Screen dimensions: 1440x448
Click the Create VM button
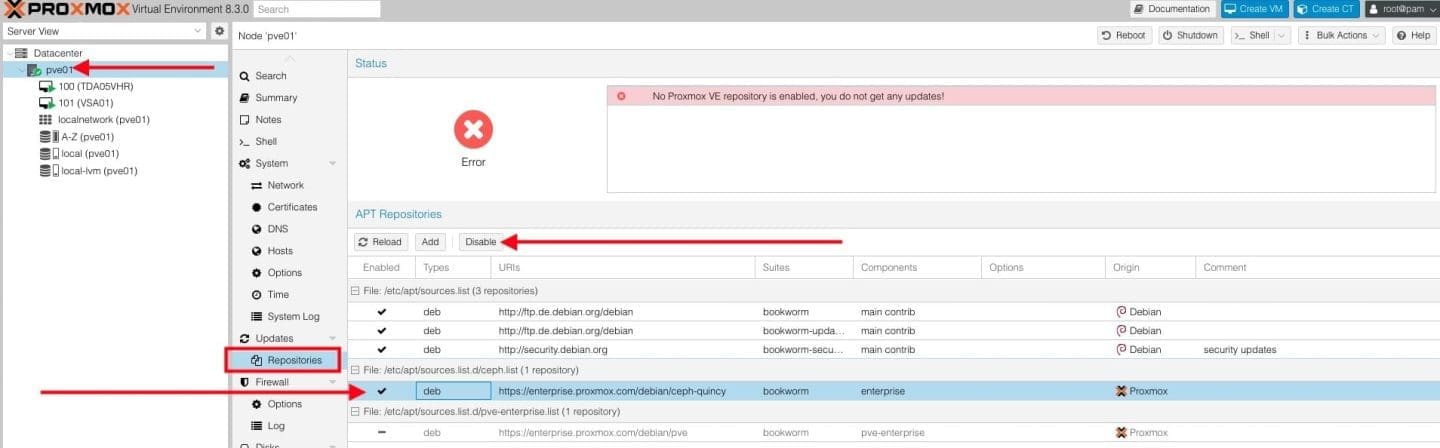pyautogui.click(x=1254, y=9)
